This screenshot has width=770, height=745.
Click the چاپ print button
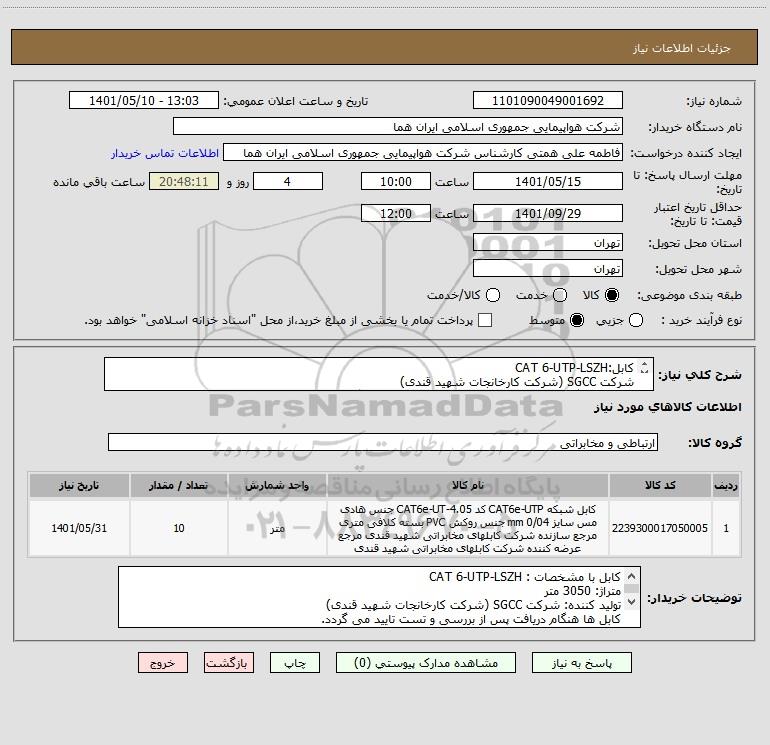[x=295, y=663]
